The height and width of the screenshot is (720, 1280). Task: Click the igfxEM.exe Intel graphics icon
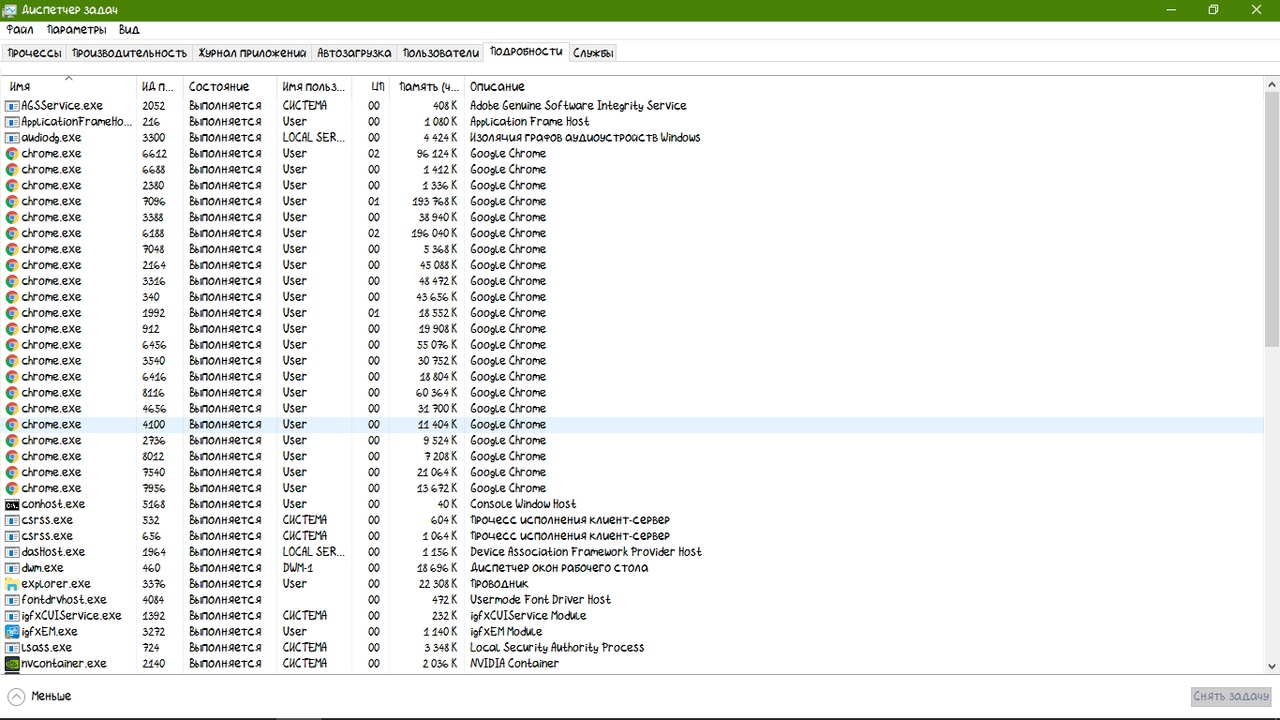(12, 632)
